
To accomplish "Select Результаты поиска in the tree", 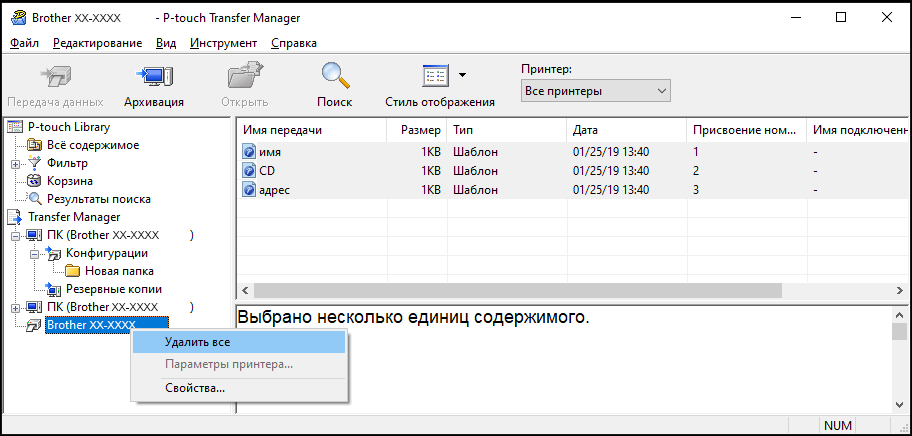I will pos(98,199).
